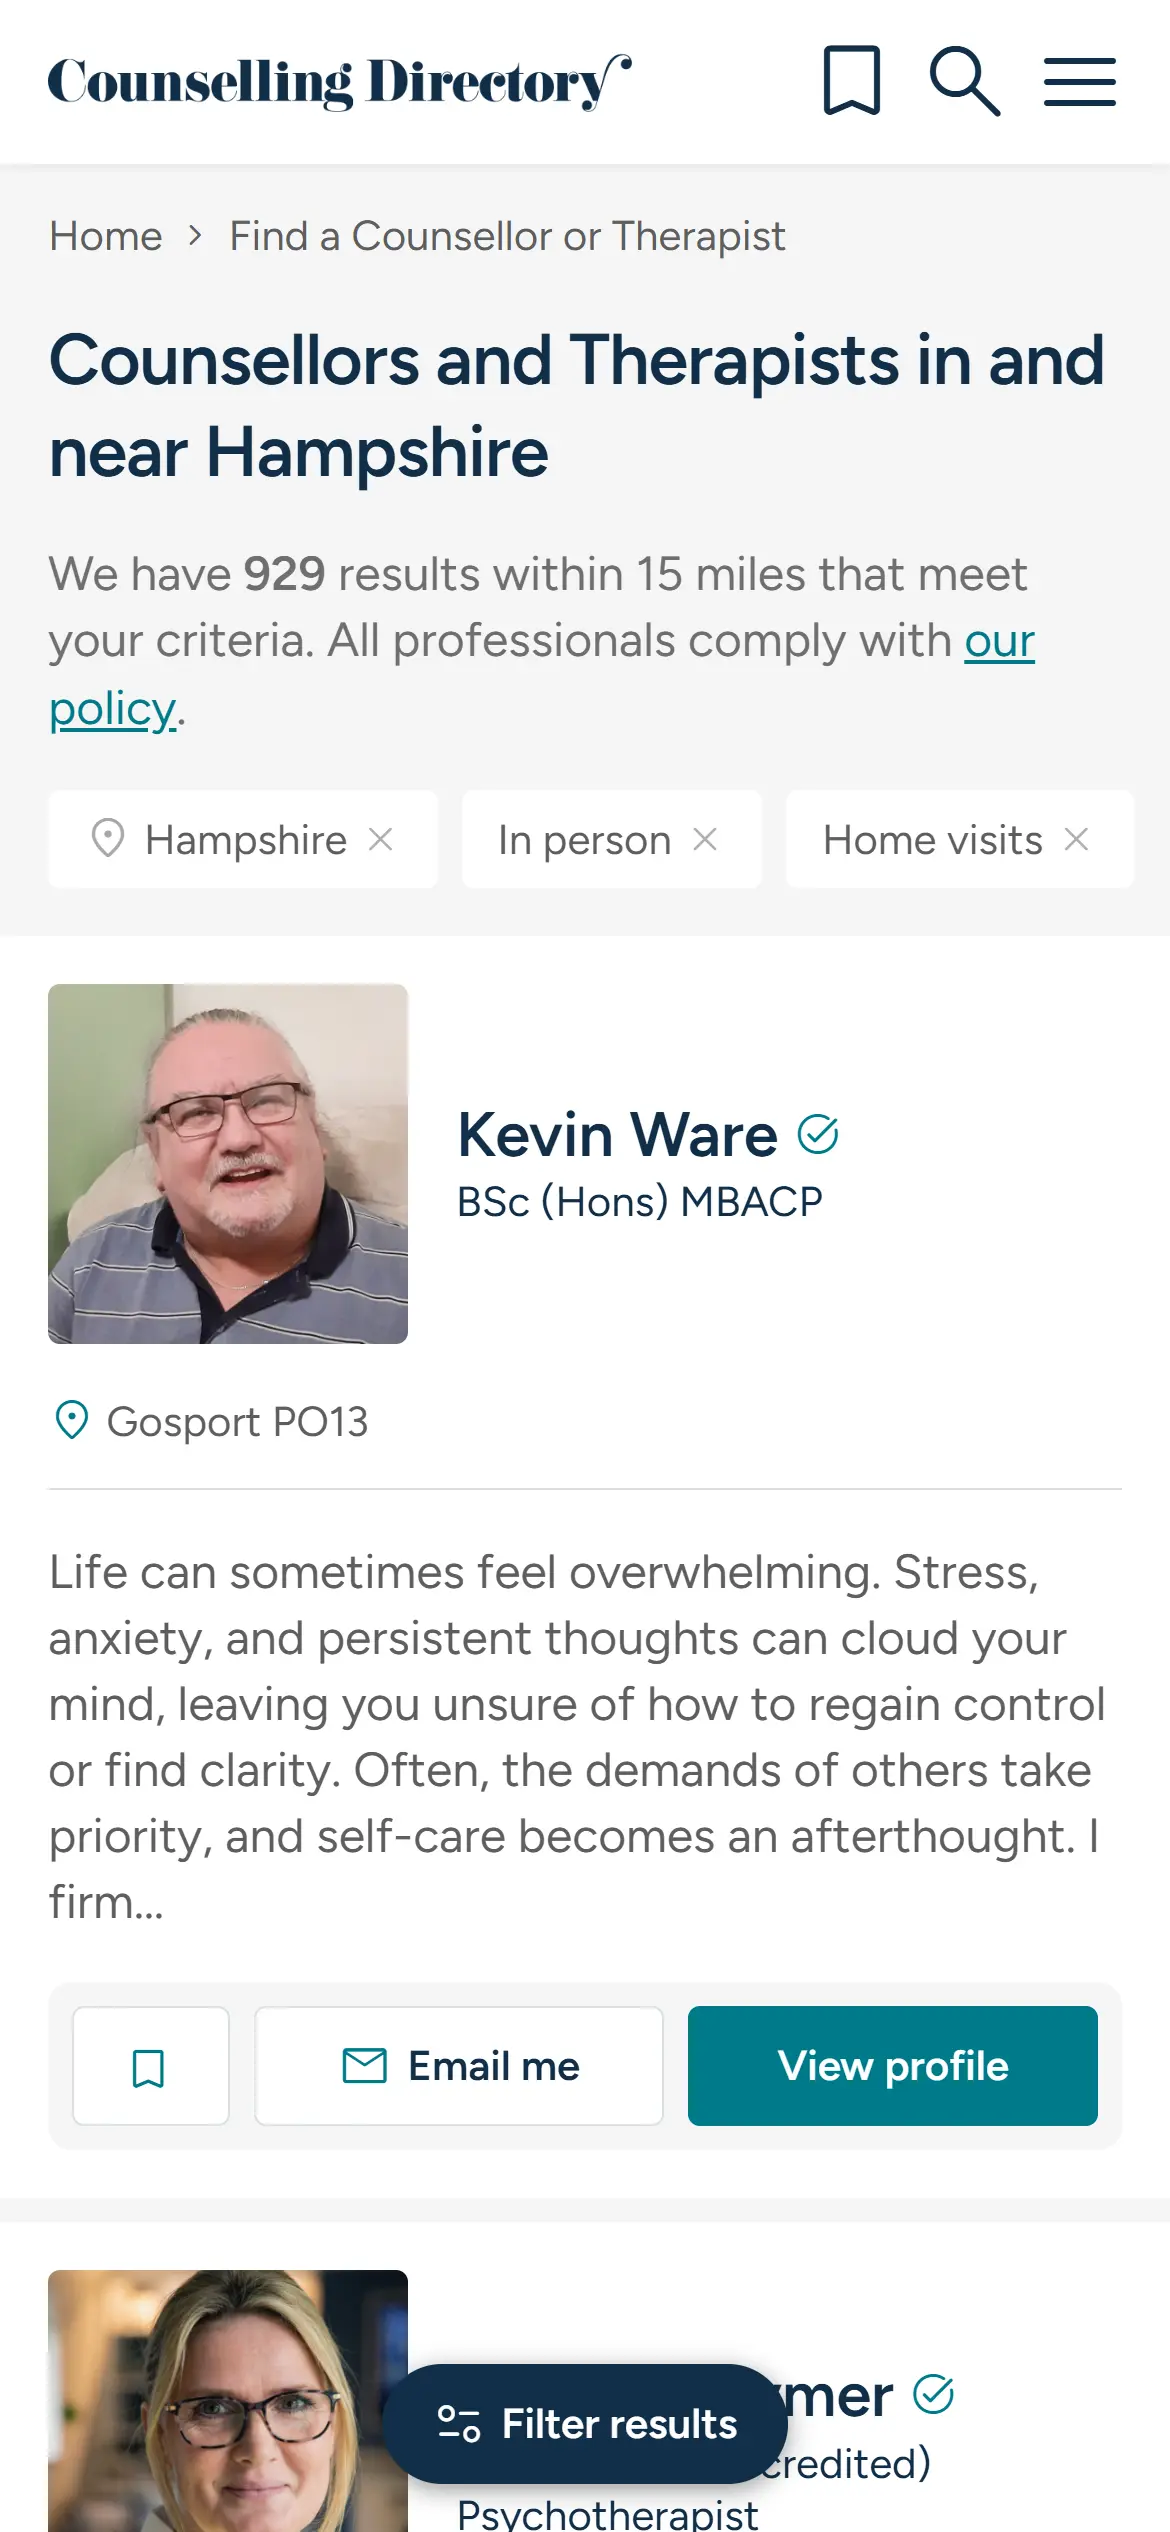Open the our policy link

[x=998, y=642]
